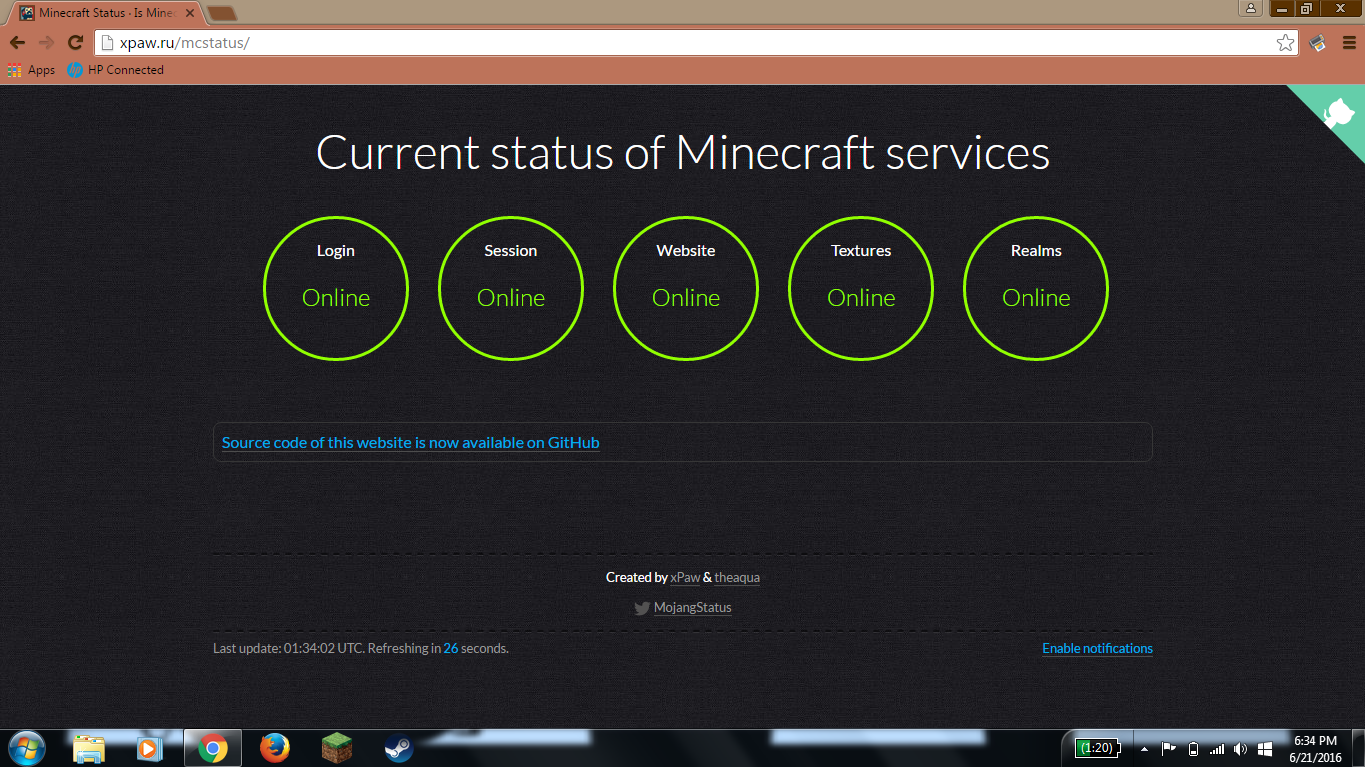Reload the Minecraft status page
1365x767 pixels.
pyautogui.click(x=75, y=43)
